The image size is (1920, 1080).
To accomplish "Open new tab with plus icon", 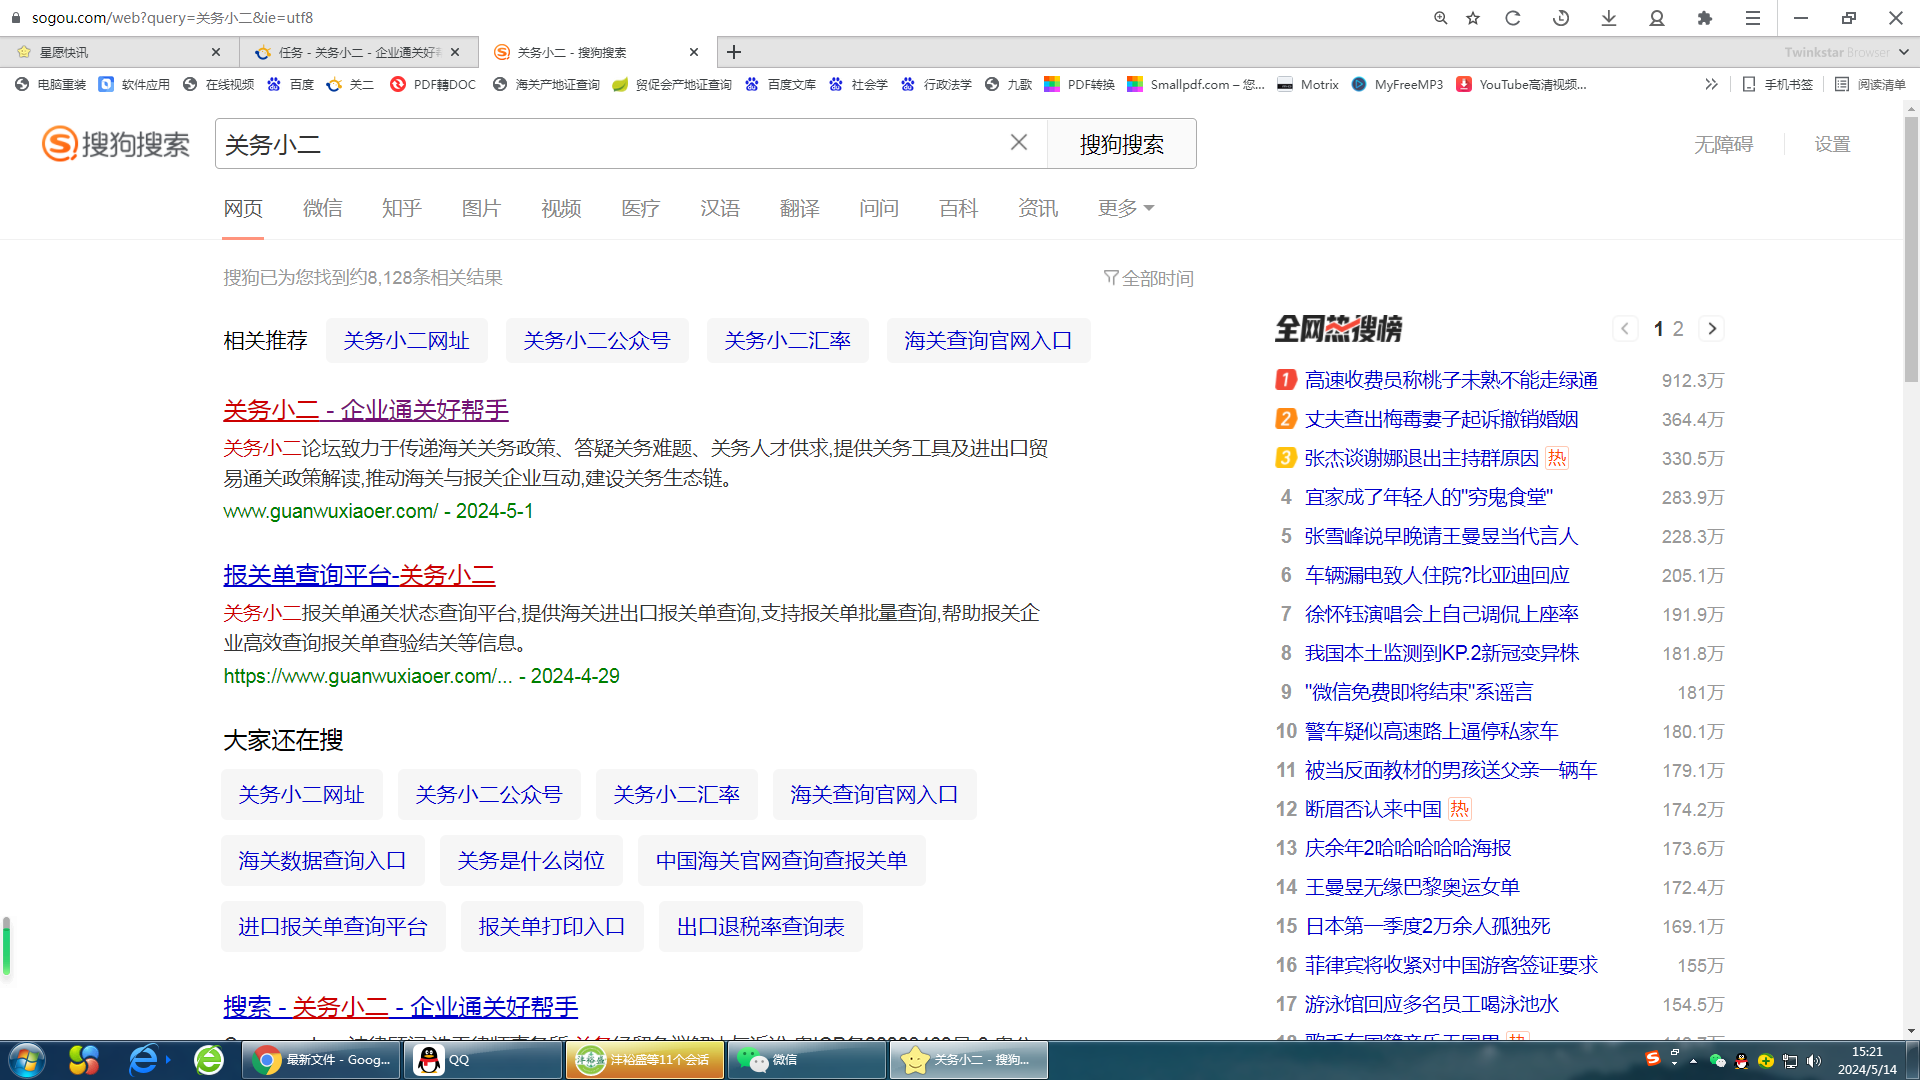I will 734,52.
